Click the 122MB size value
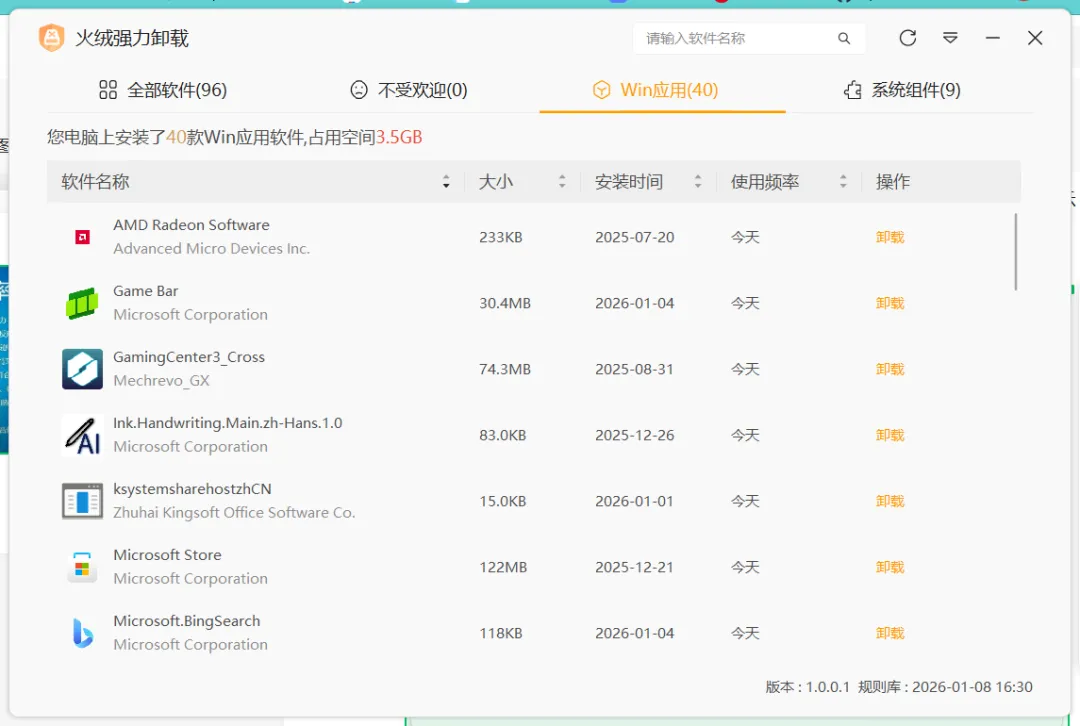Screen dimensions: 1080x726 503,568
